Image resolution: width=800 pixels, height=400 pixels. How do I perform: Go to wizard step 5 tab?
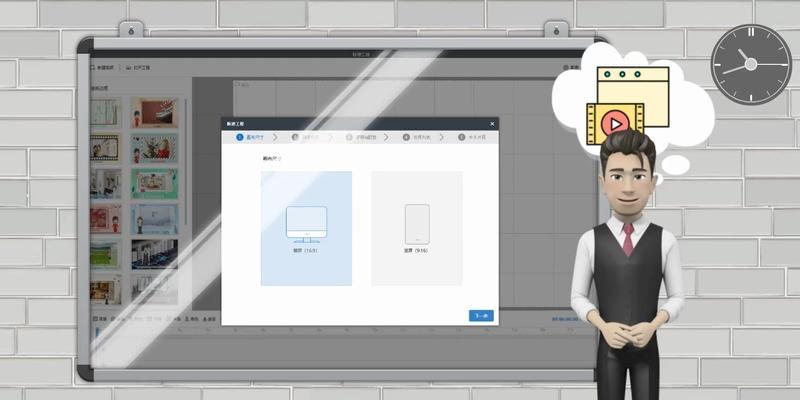(472, 137)
